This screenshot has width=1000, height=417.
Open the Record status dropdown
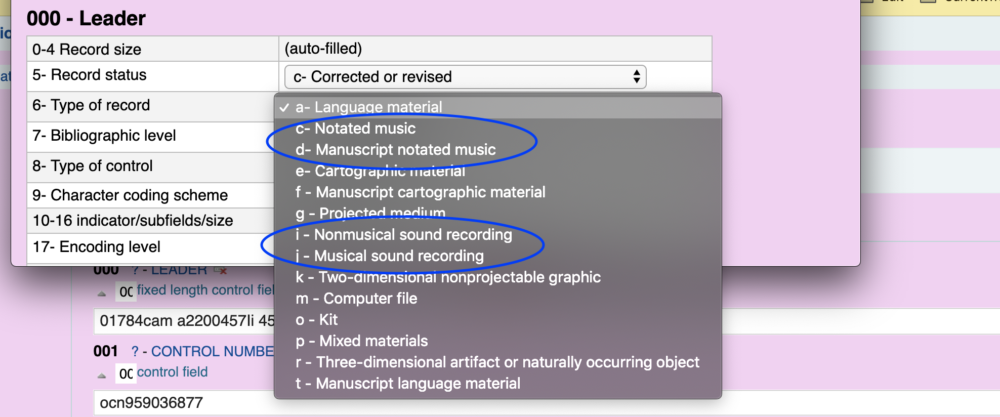[465, 77]
